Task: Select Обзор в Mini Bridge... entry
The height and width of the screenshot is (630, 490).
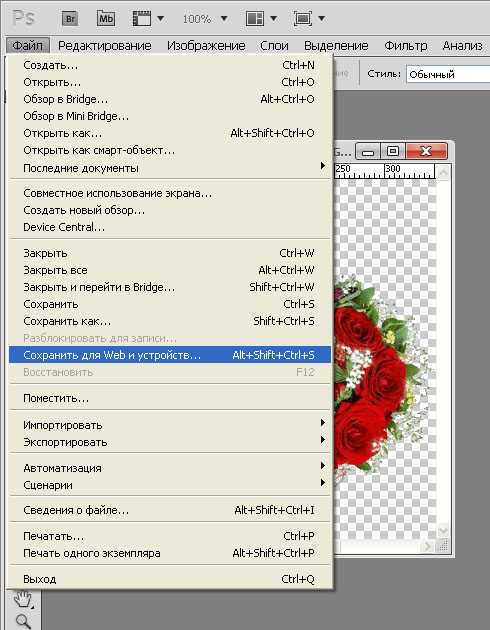Action: coord(170,116)
